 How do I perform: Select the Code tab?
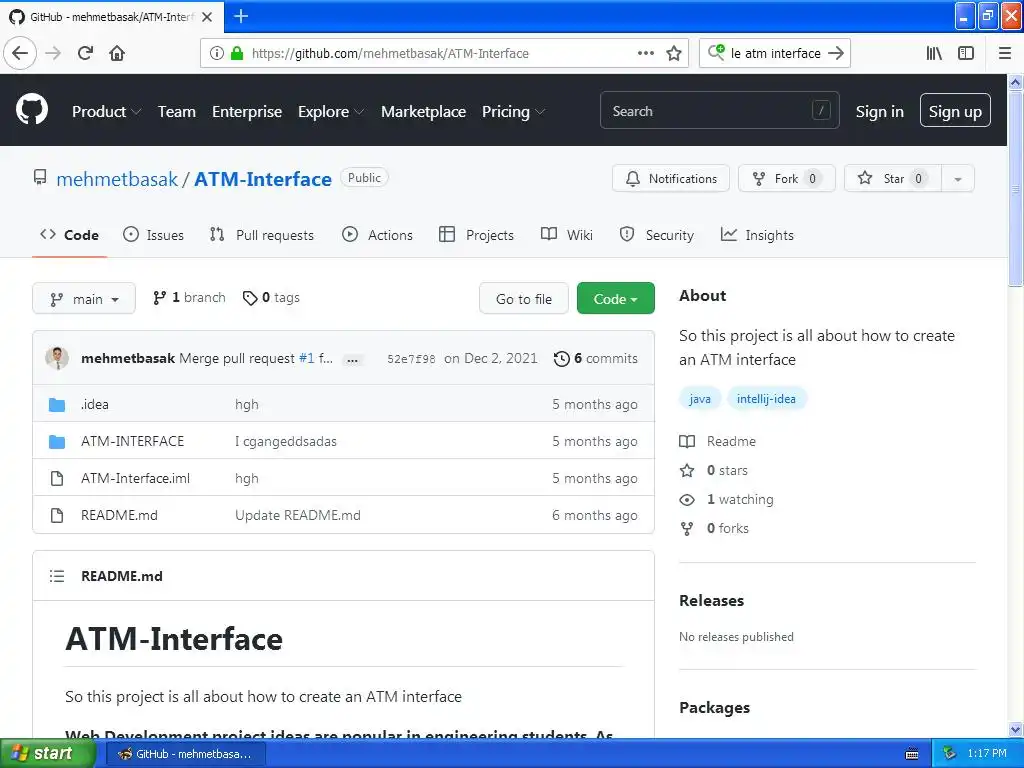[69, 235]
